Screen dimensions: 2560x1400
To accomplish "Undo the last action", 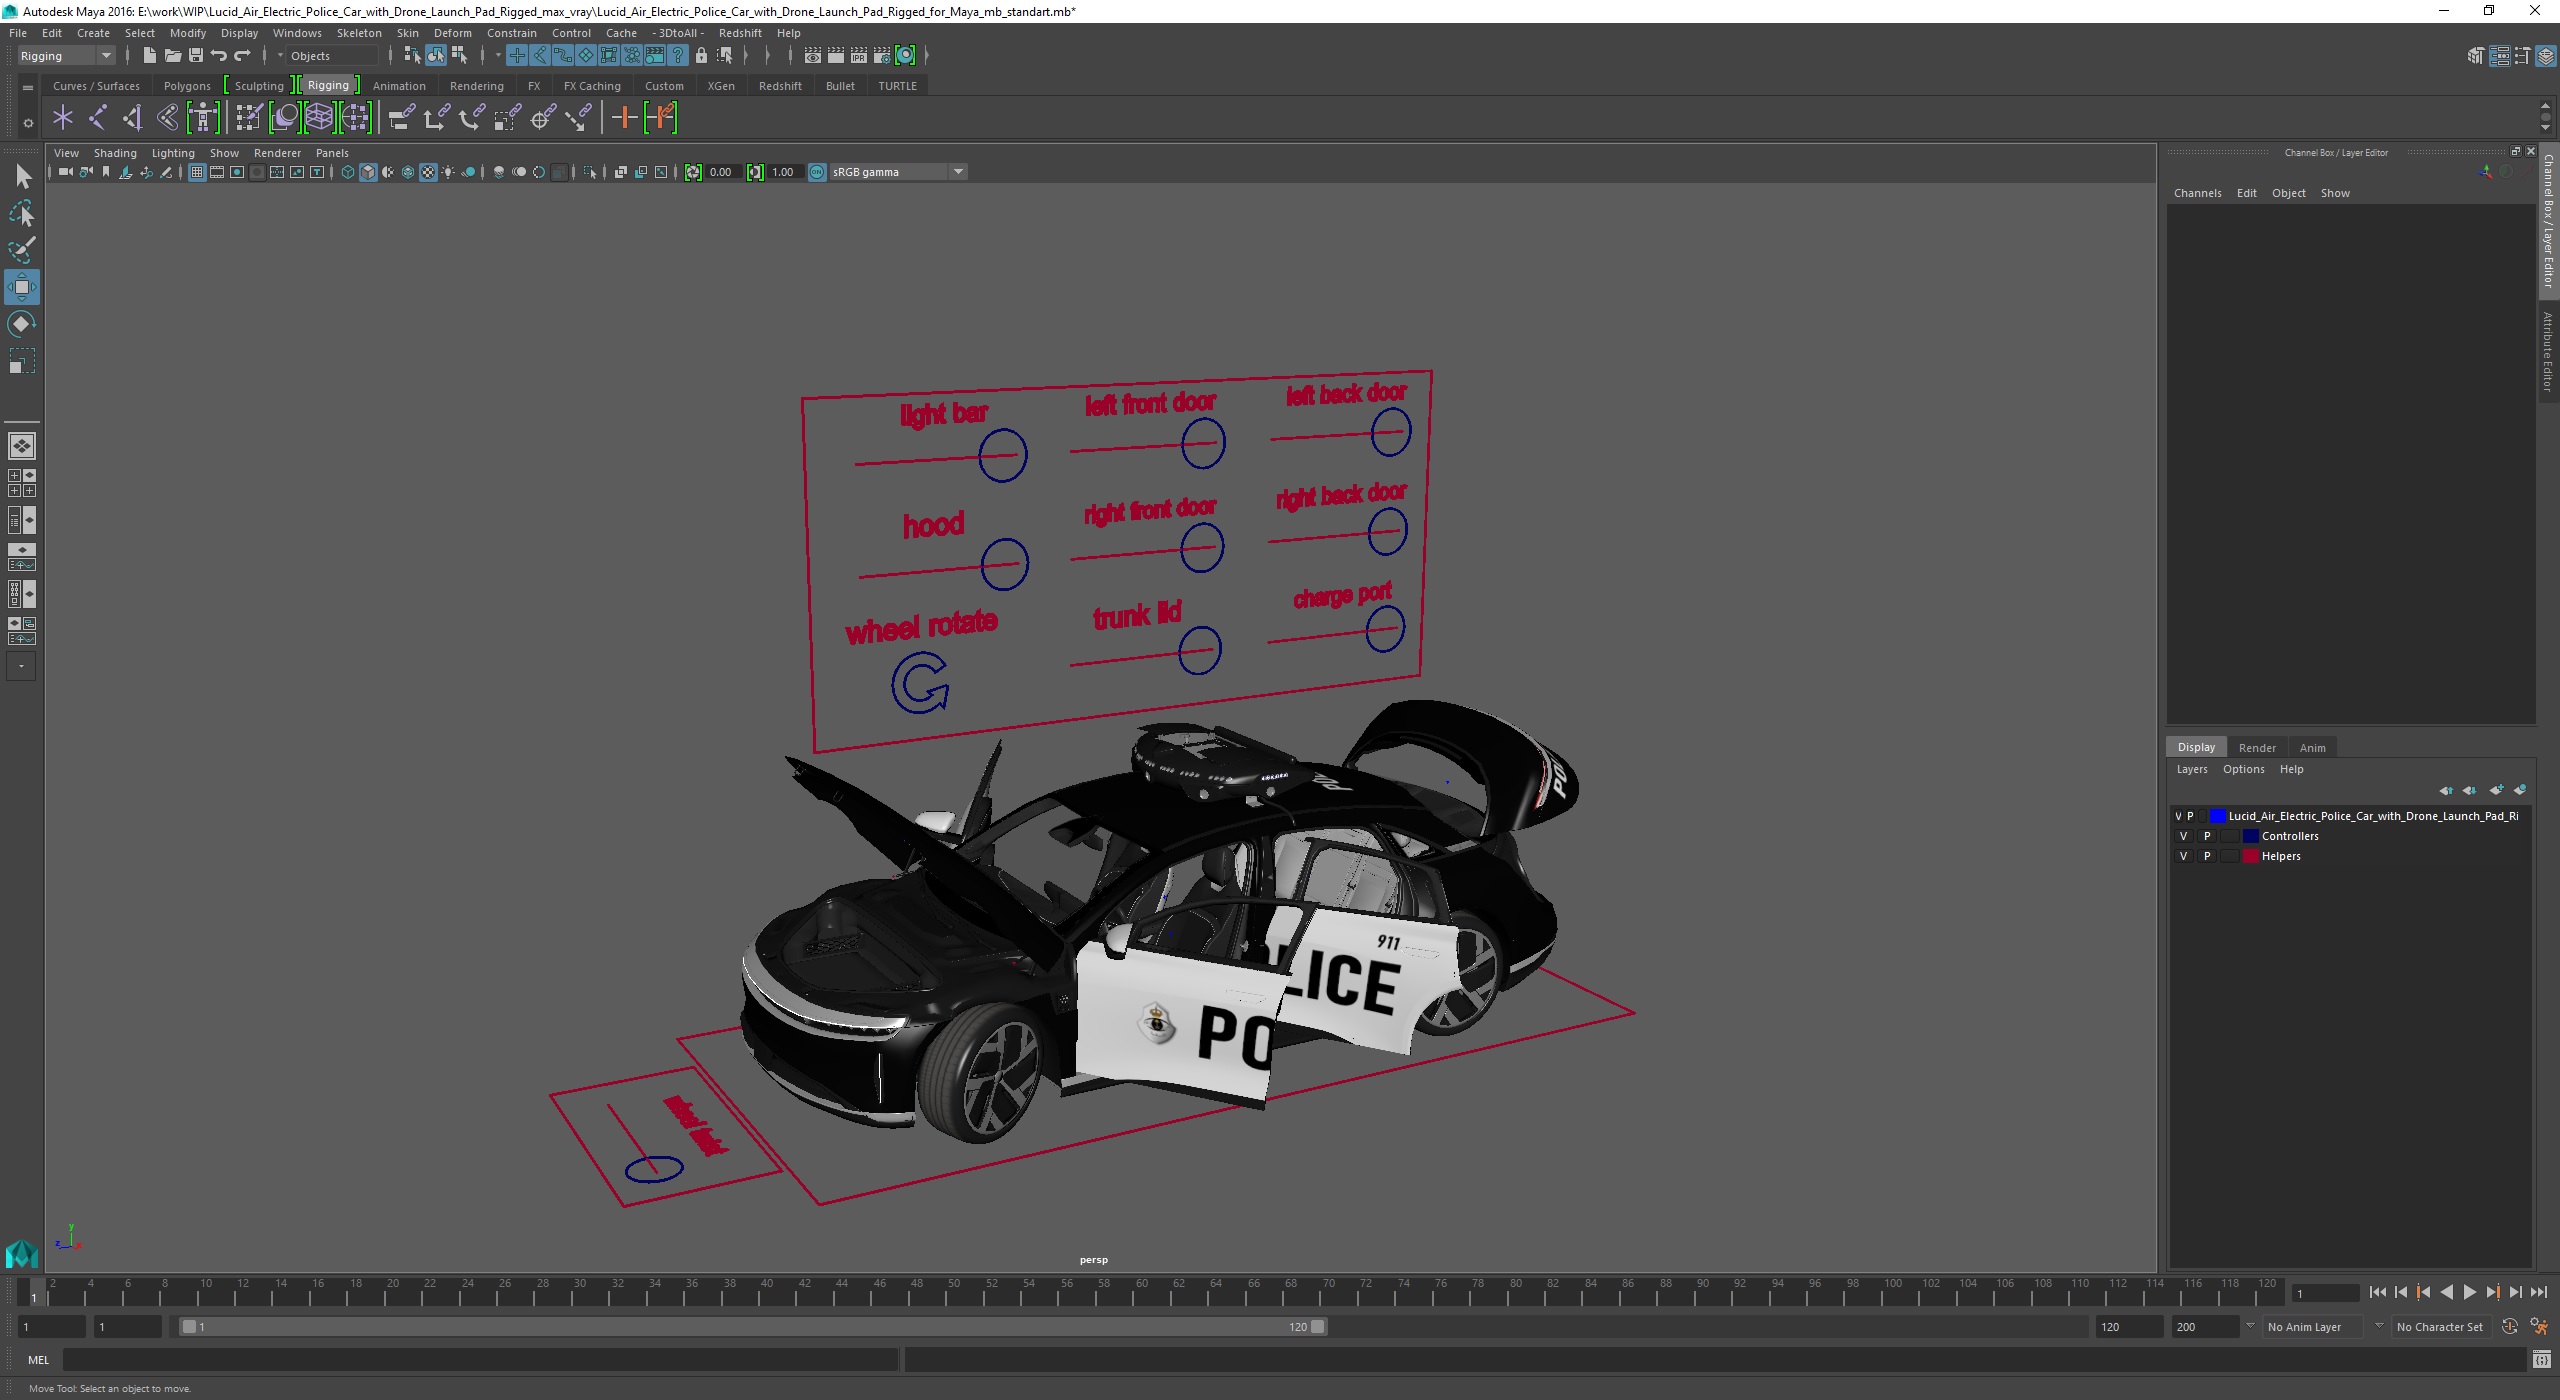I will pos(219,56).
